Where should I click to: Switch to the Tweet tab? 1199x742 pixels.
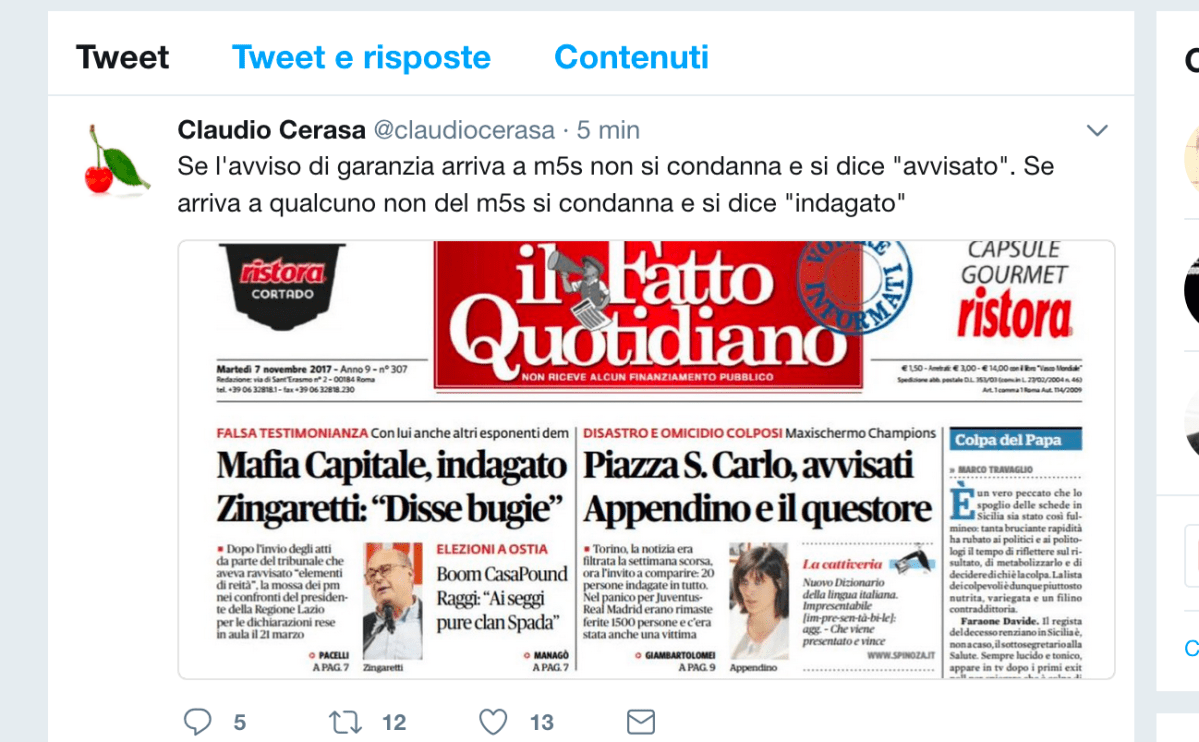point(122,57)
